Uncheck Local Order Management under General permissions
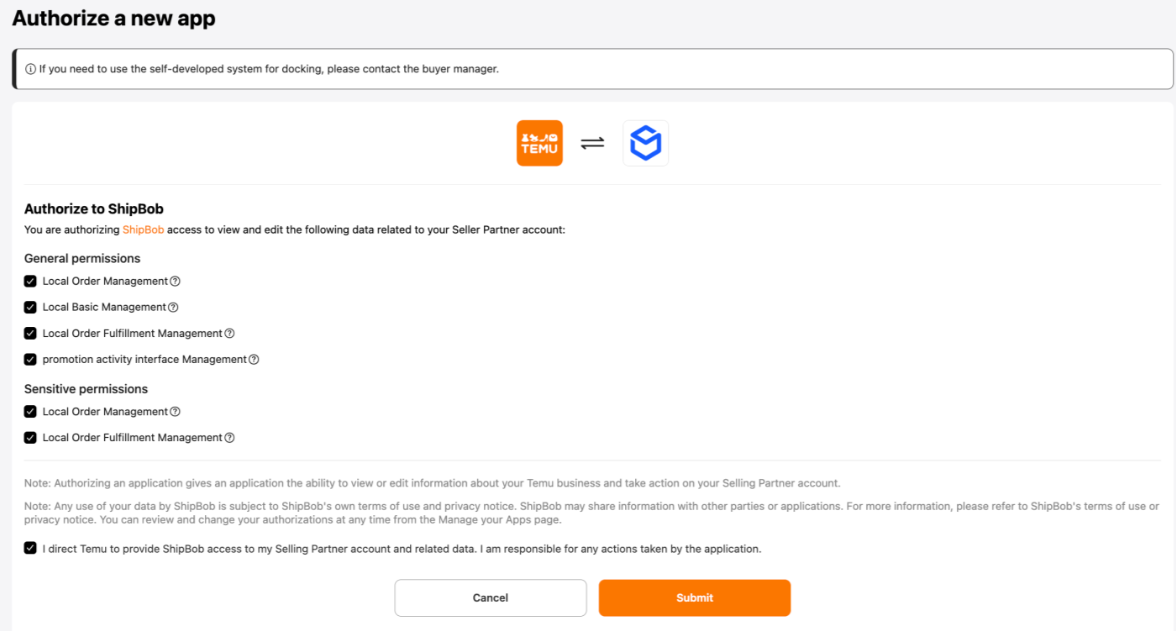The image size is (1176, 631). tap(30, 281)
